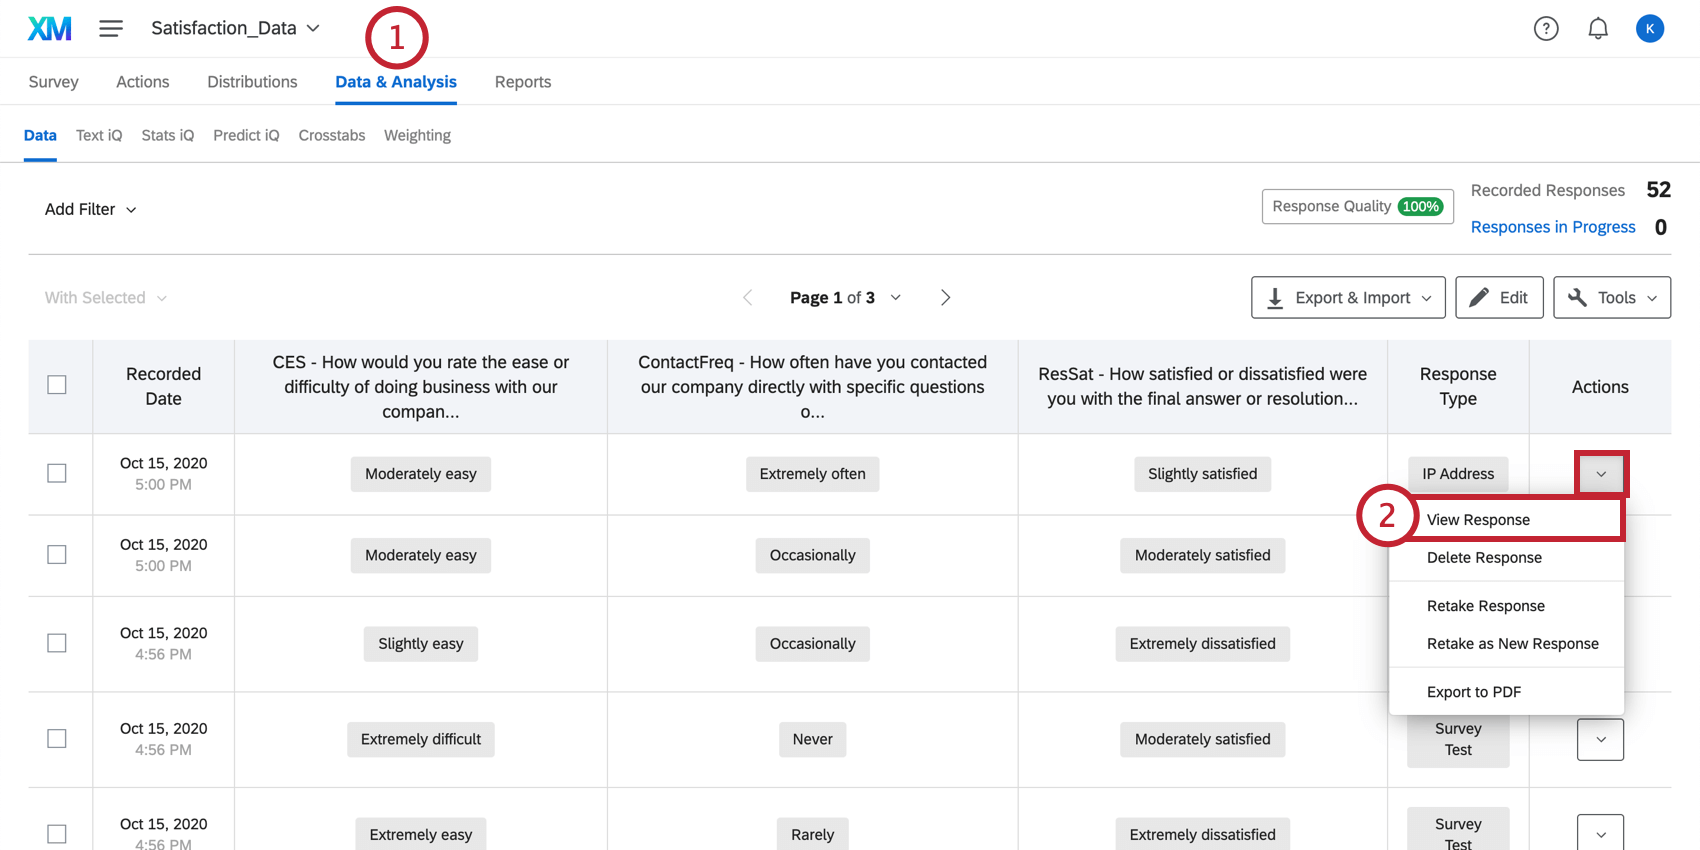
Task: Check the first response row checkbox
Action: [57, 473]
